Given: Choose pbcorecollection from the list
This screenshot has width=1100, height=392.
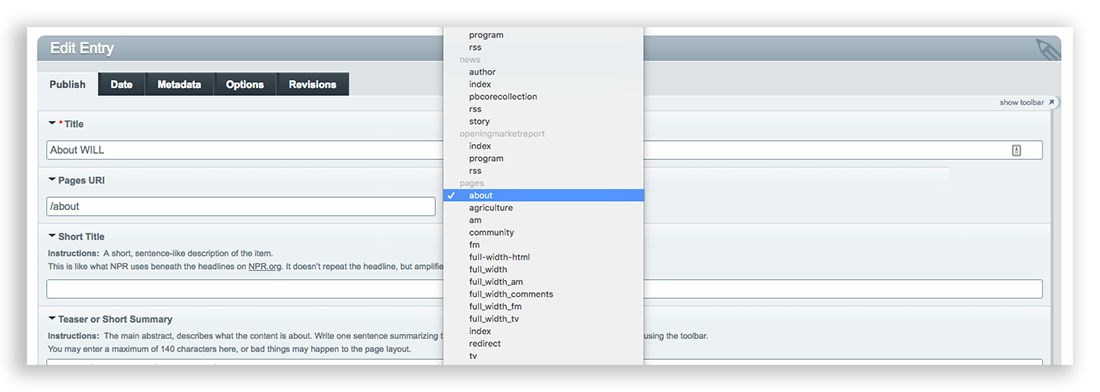Looking at the screenshot, I should [x=544, y=97].
